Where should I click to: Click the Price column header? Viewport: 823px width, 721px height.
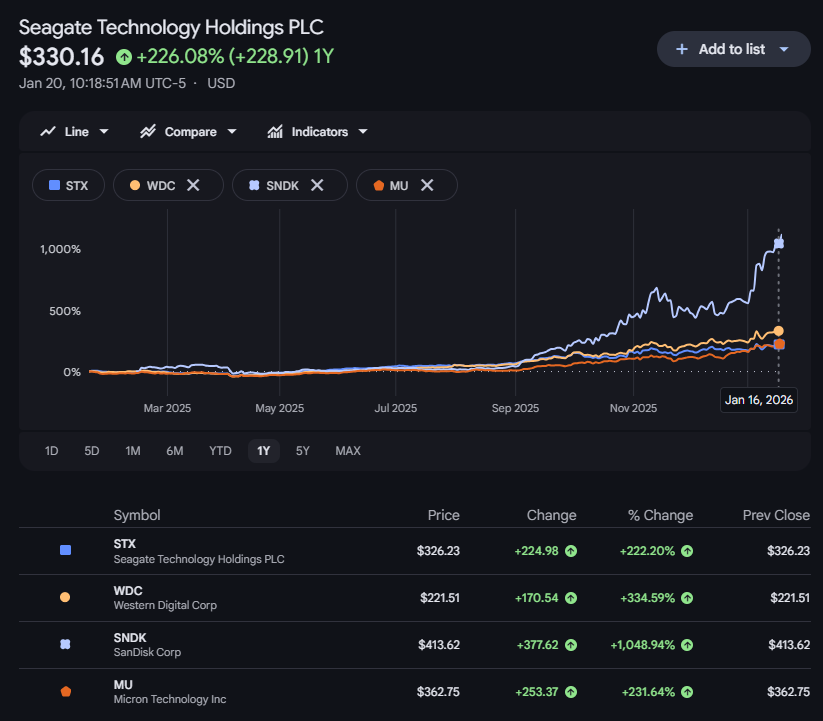[x=444, y=515]
